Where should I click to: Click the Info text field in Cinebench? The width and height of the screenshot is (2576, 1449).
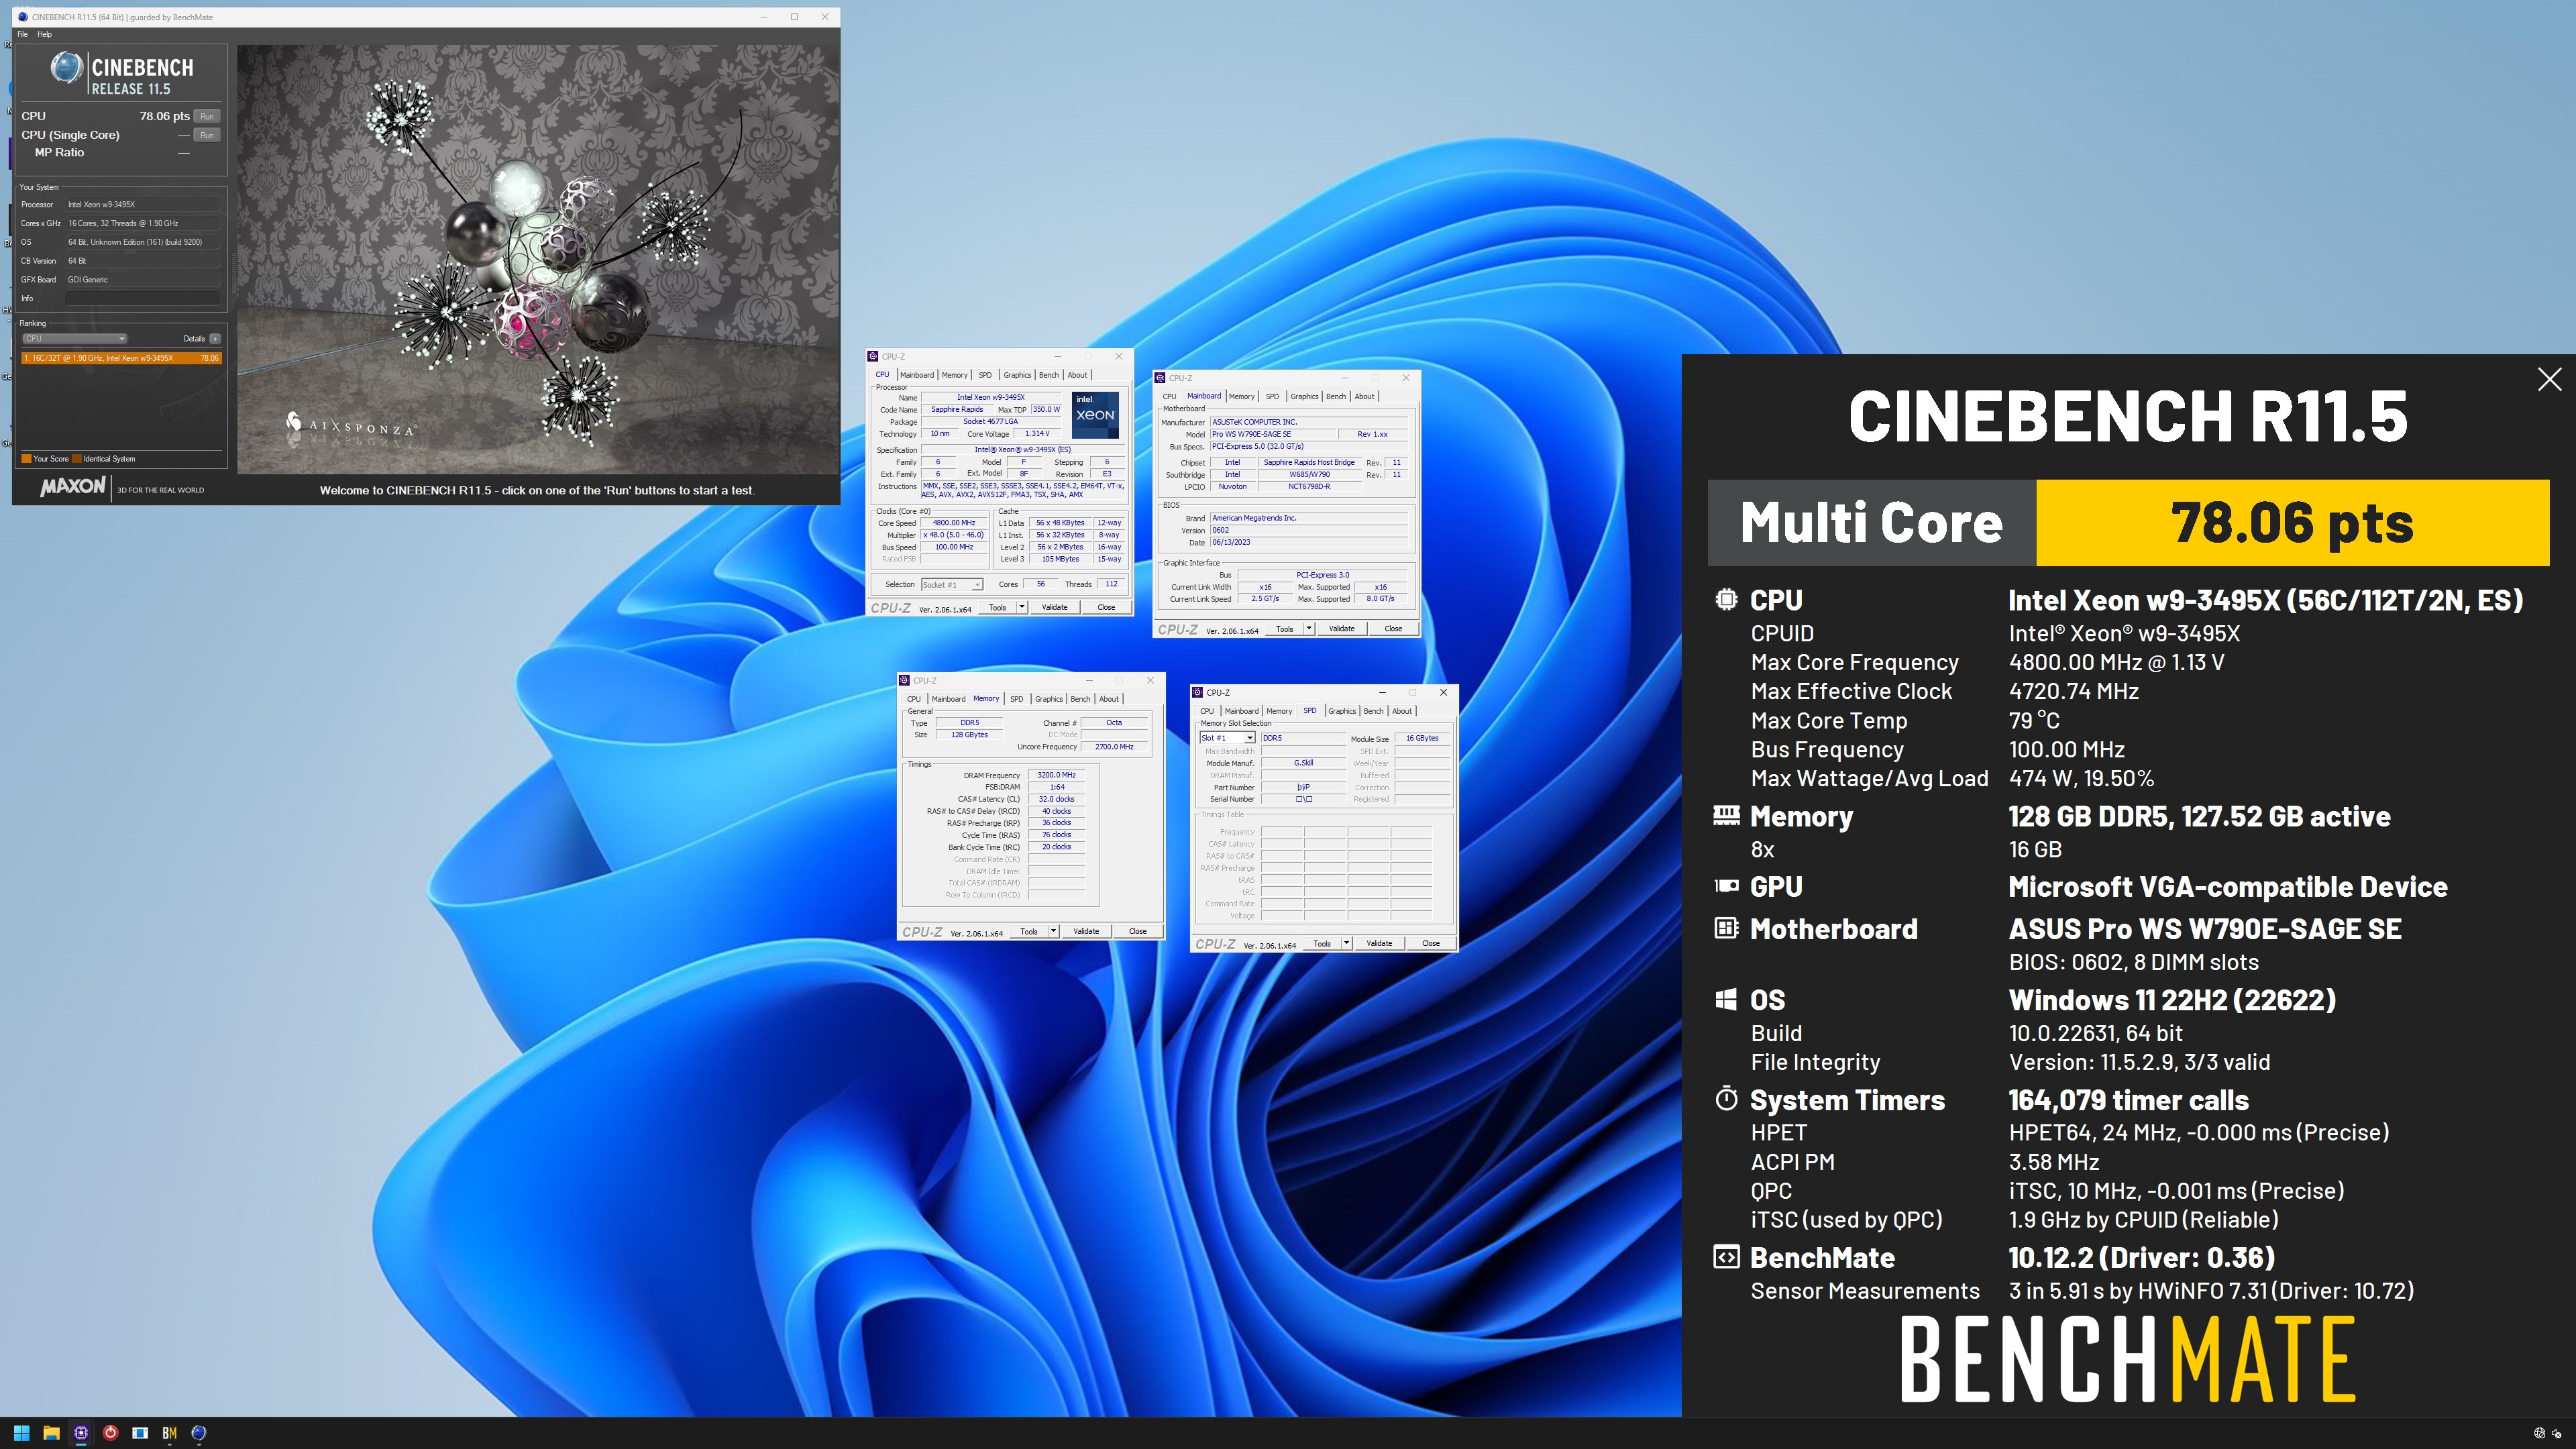point(143,298)
